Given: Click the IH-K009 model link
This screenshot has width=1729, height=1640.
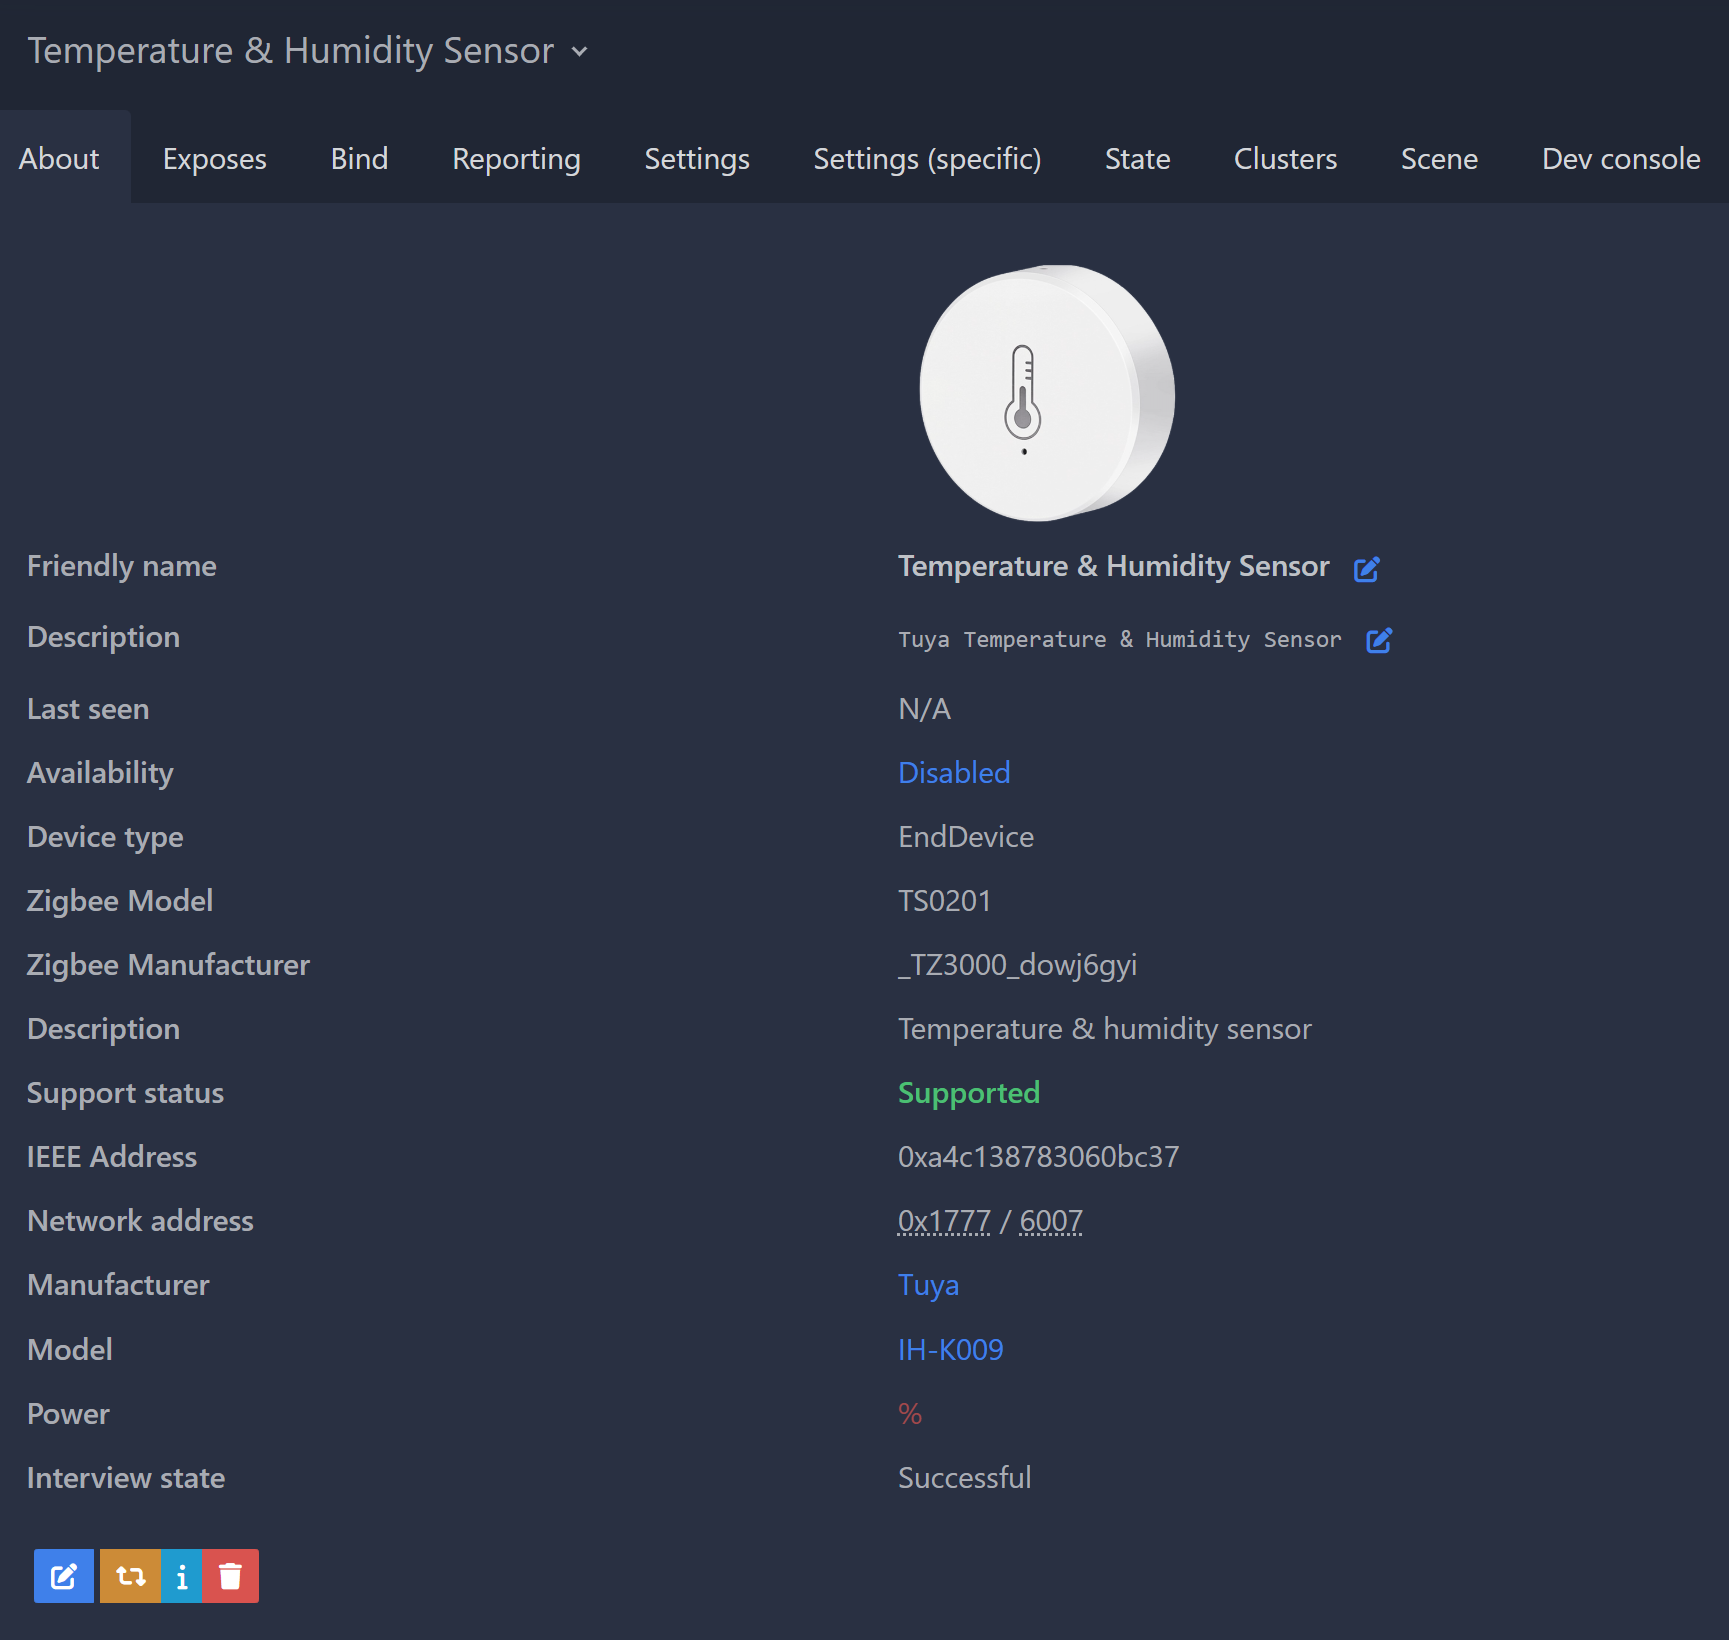Looking at the screenshot, I should (950, 1349).
